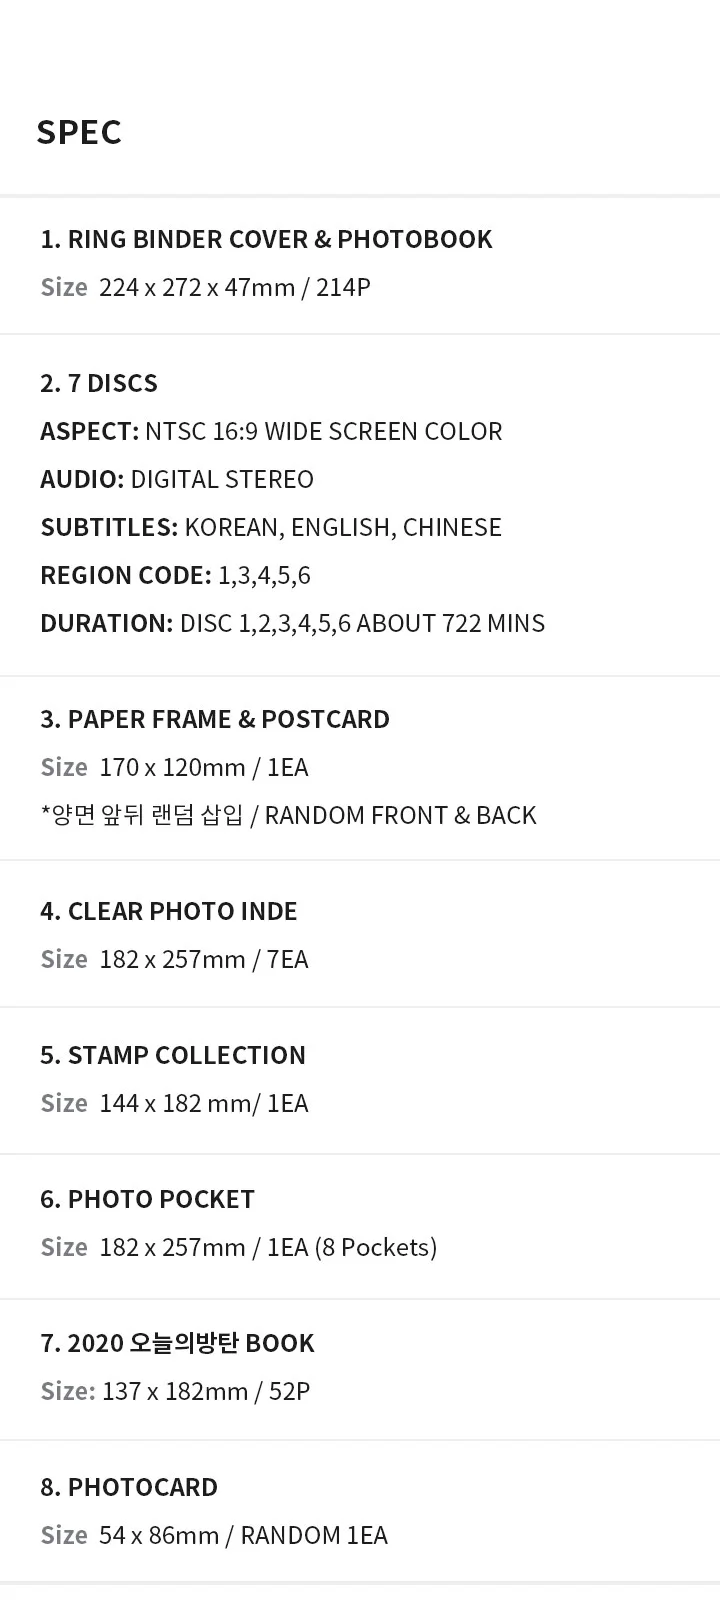
Task: Click the ASPECT NTSC 16:9 line
Action: [271, 431]
